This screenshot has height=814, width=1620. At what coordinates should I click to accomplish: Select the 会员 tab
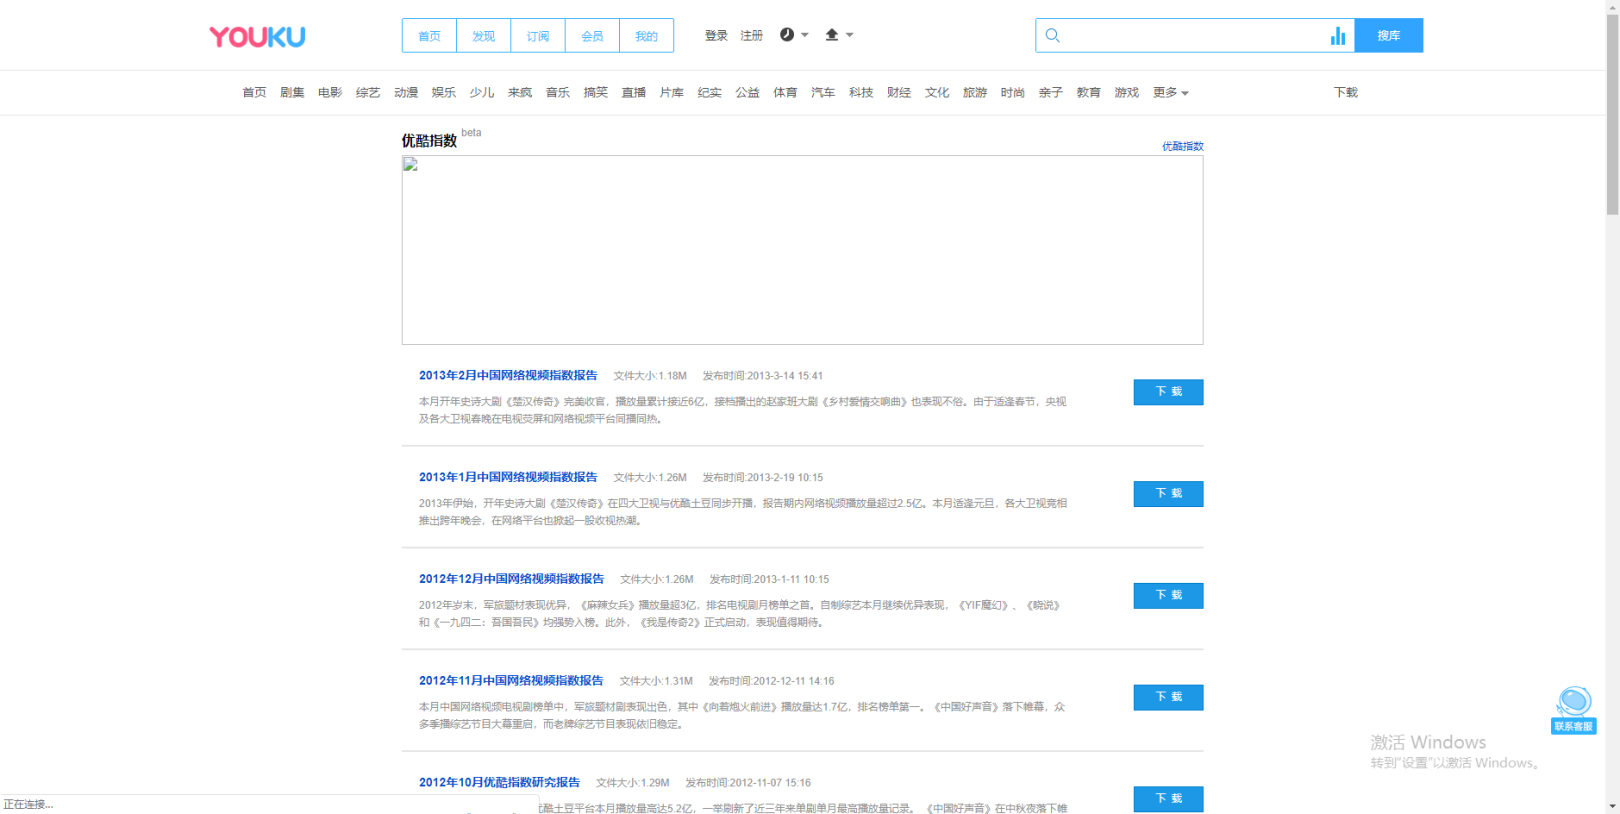(x=592, y=36)
